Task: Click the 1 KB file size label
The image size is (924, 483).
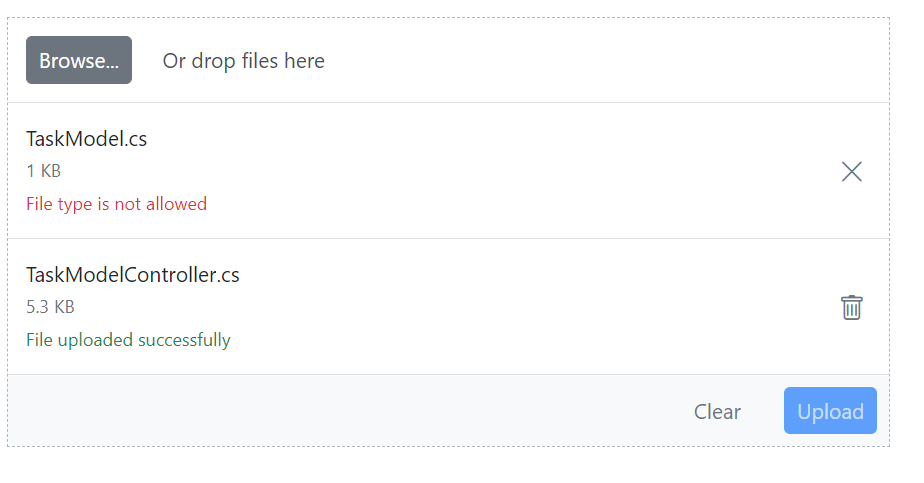Action: click(x=44, y=171)
